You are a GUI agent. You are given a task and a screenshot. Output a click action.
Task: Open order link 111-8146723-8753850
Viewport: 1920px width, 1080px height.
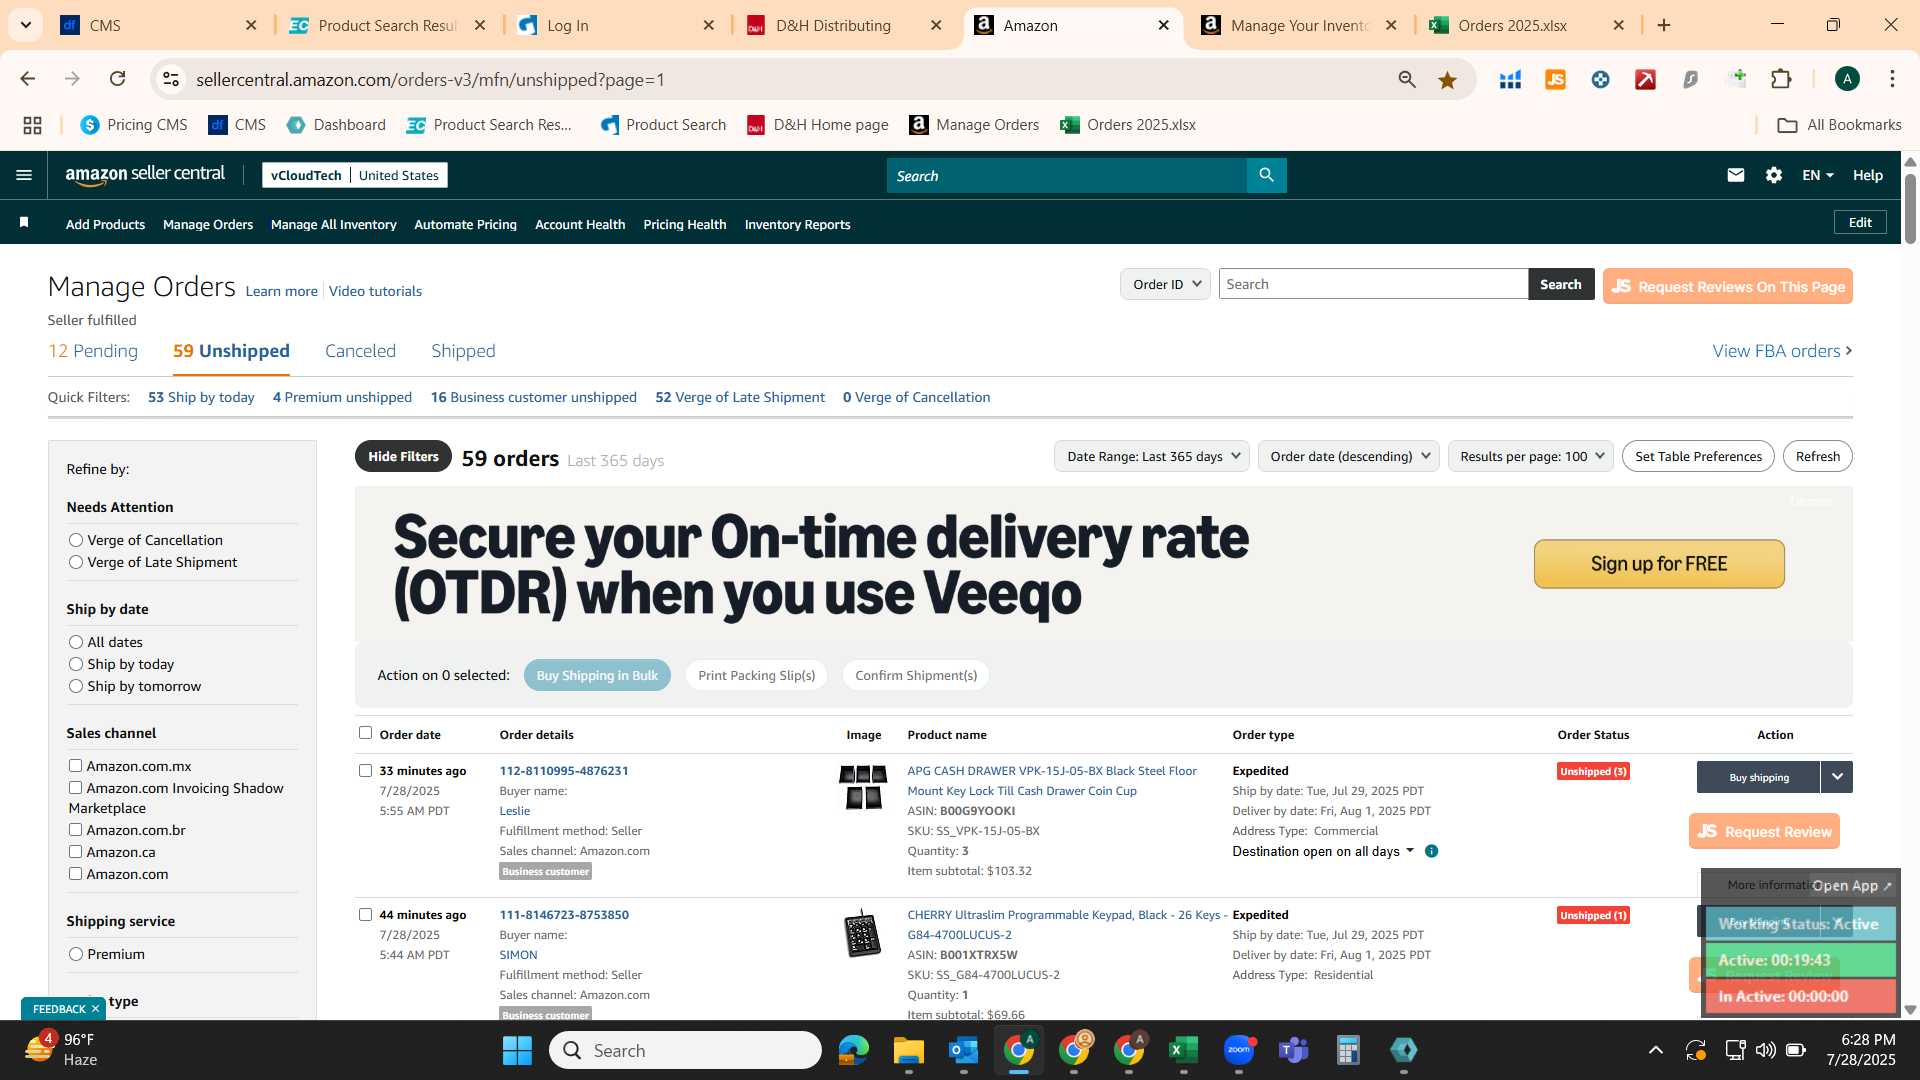coord(564,915)
